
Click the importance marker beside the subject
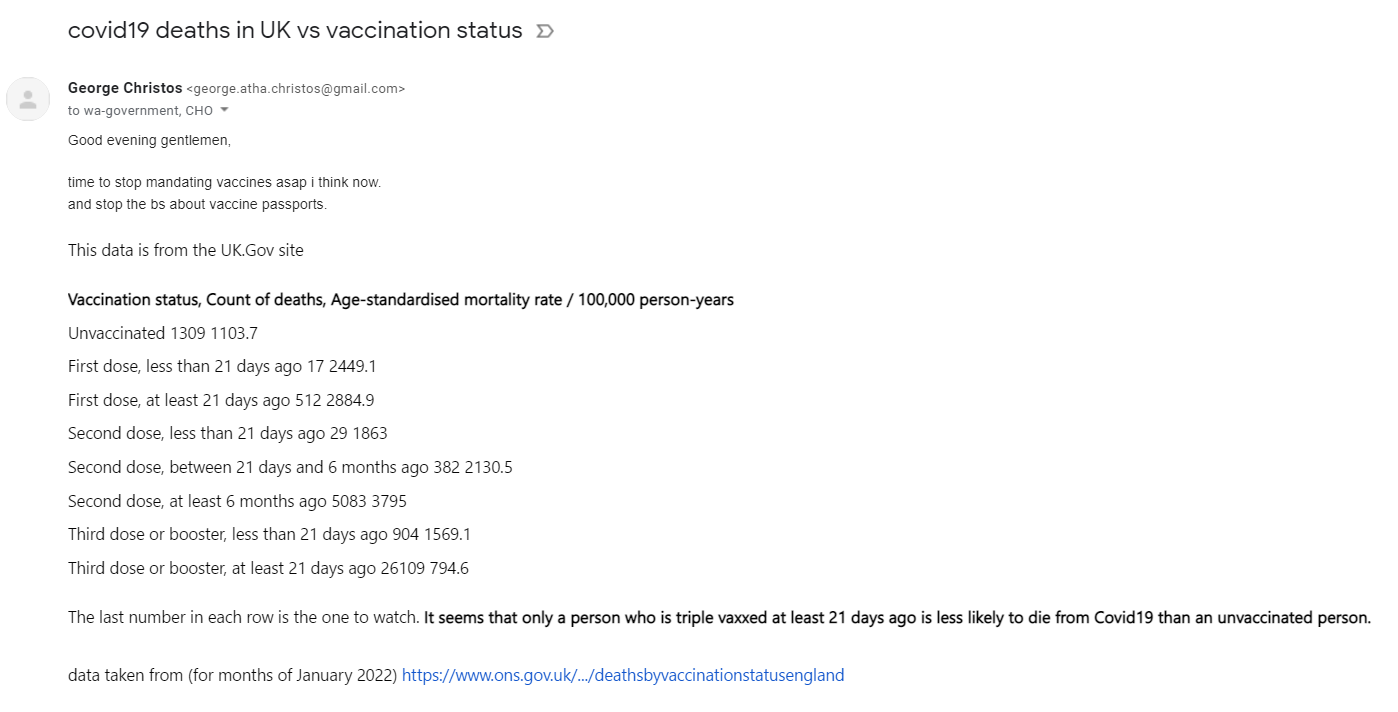click(x=545, y=32)
